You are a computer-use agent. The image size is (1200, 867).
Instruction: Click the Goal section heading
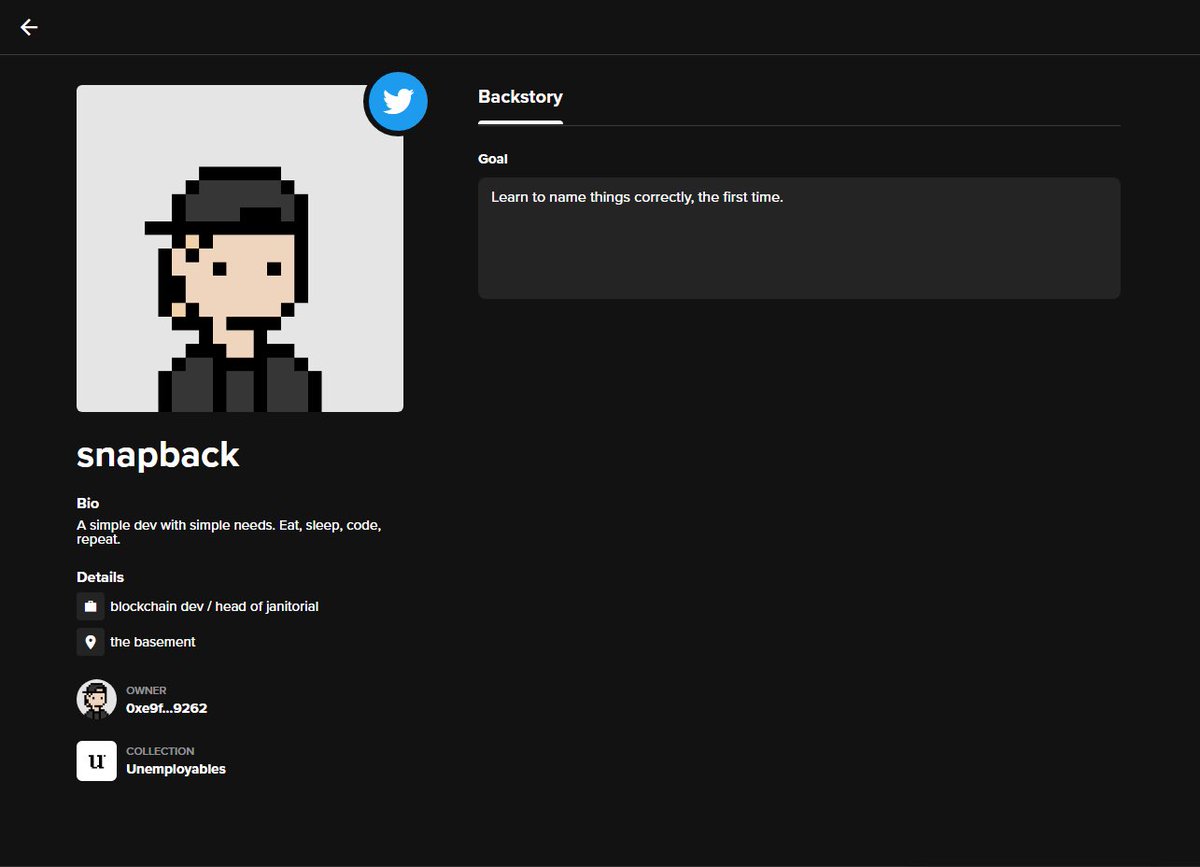click(493, 158)
